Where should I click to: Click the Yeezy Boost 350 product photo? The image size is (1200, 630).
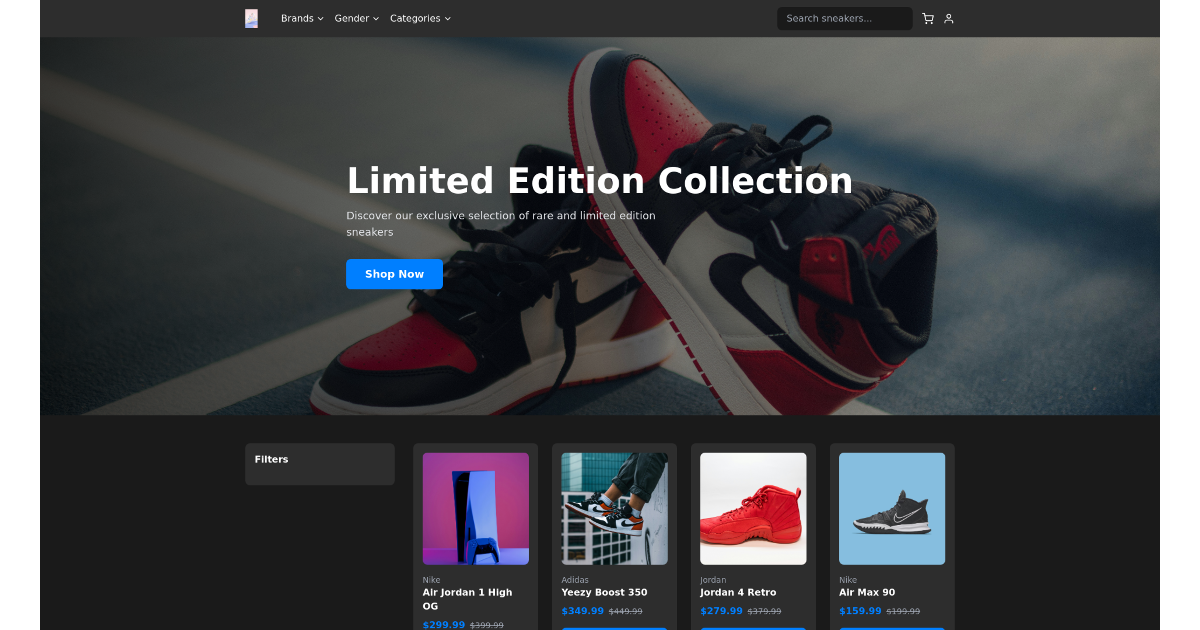coord(614,509)
